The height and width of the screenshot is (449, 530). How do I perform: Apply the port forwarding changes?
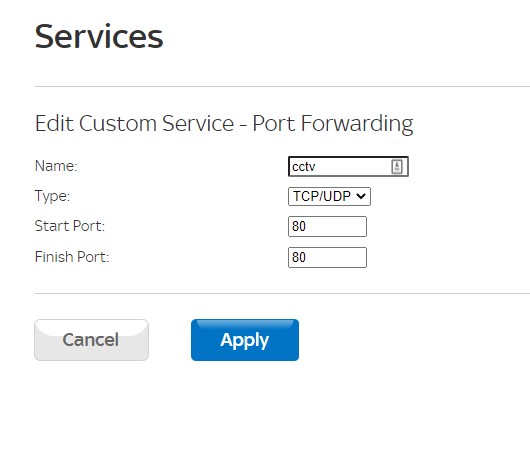click(245, 340)
